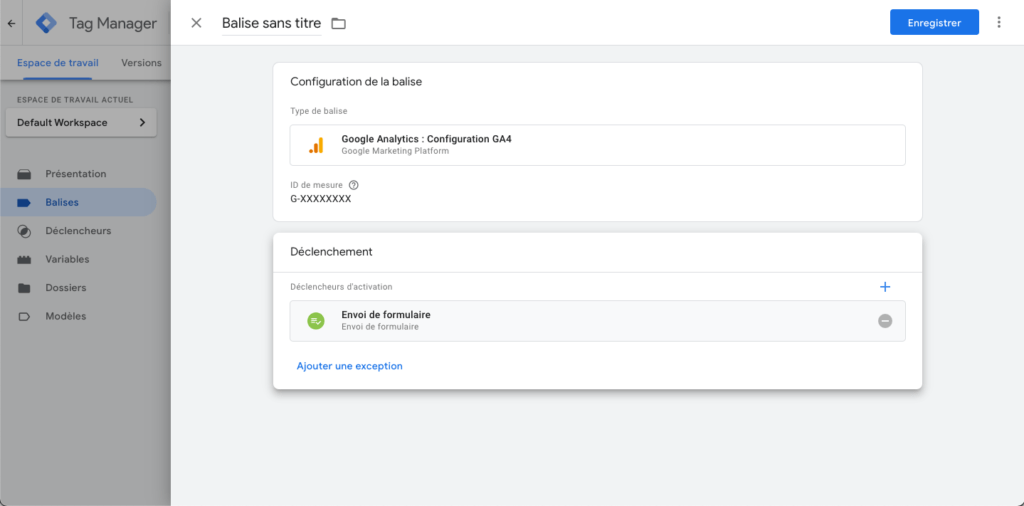Screen dimensions: 1024x506
Task: Click the Déclencheurs target icon
Action: coord(24,231)
